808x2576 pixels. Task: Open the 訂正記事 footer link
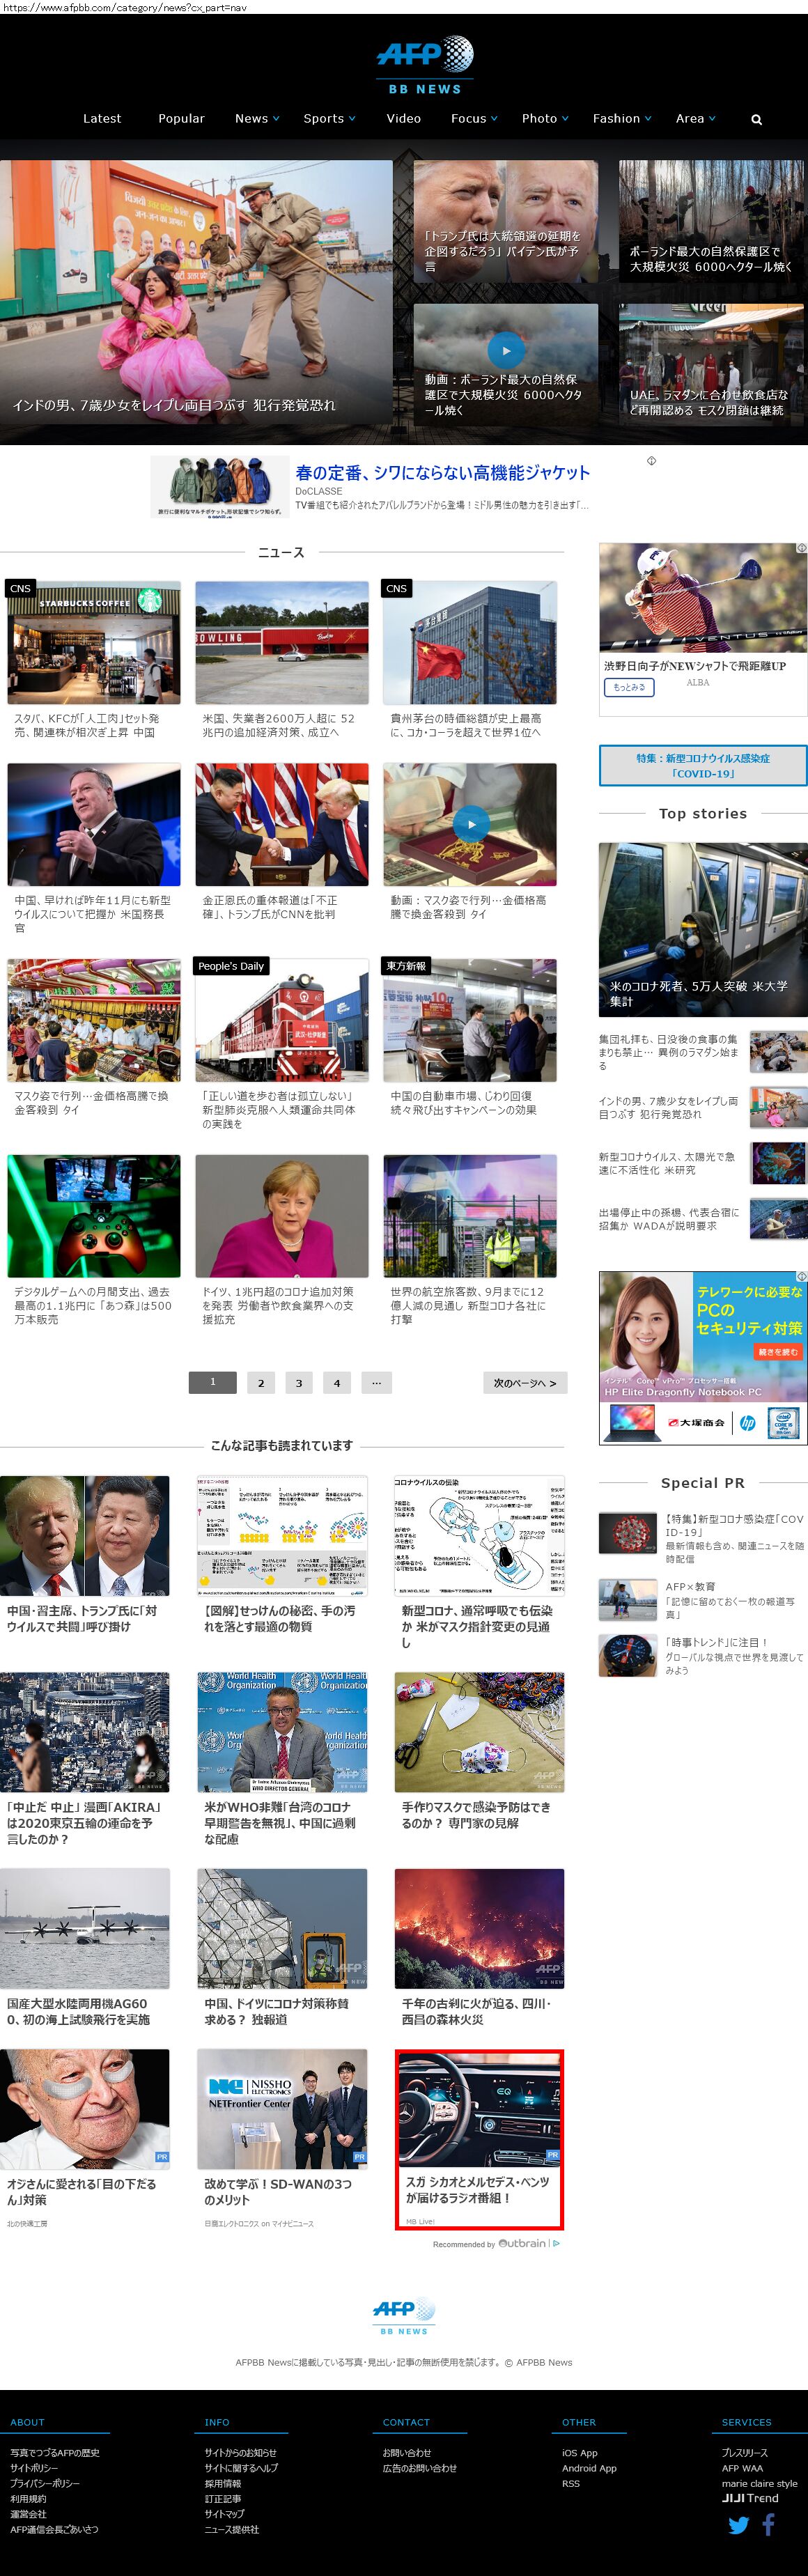[x=223, y=2498]
